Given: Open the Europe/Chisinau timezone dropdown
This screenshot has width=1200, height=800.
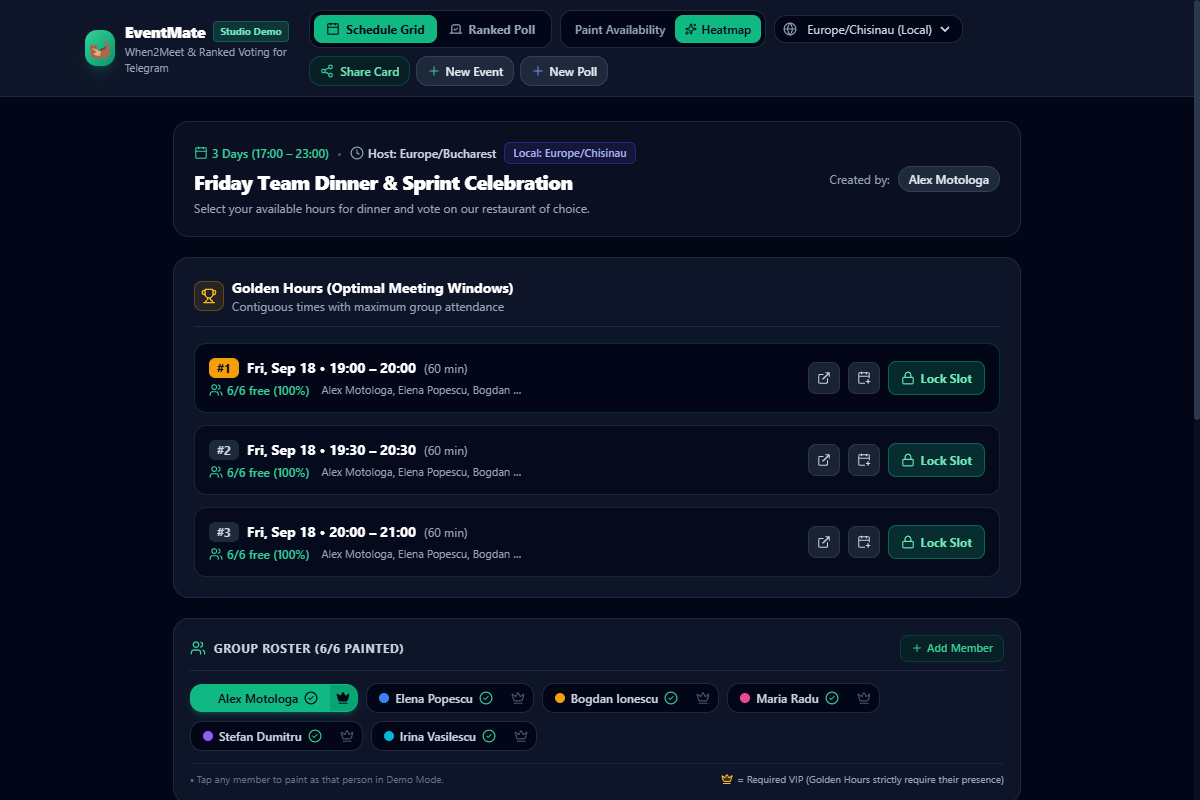Looking at the screenshot, I should (868, 30).
